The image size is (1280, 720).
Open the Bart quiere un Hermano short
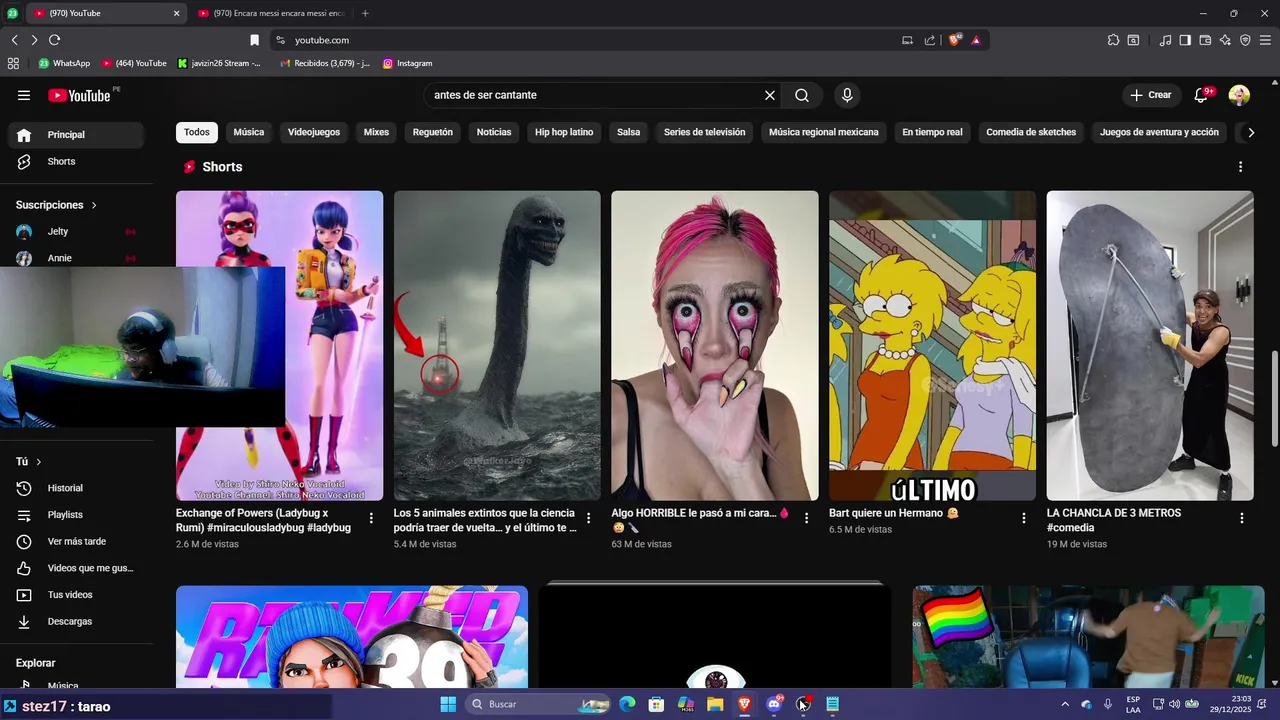coord(932,346)
